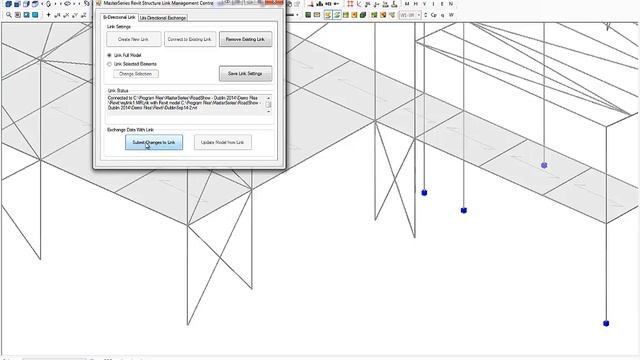Click the Submit Changes to Link button
The height and width of the screenshot is (360, 640).
pyautogui.click(x=154, y=142)
